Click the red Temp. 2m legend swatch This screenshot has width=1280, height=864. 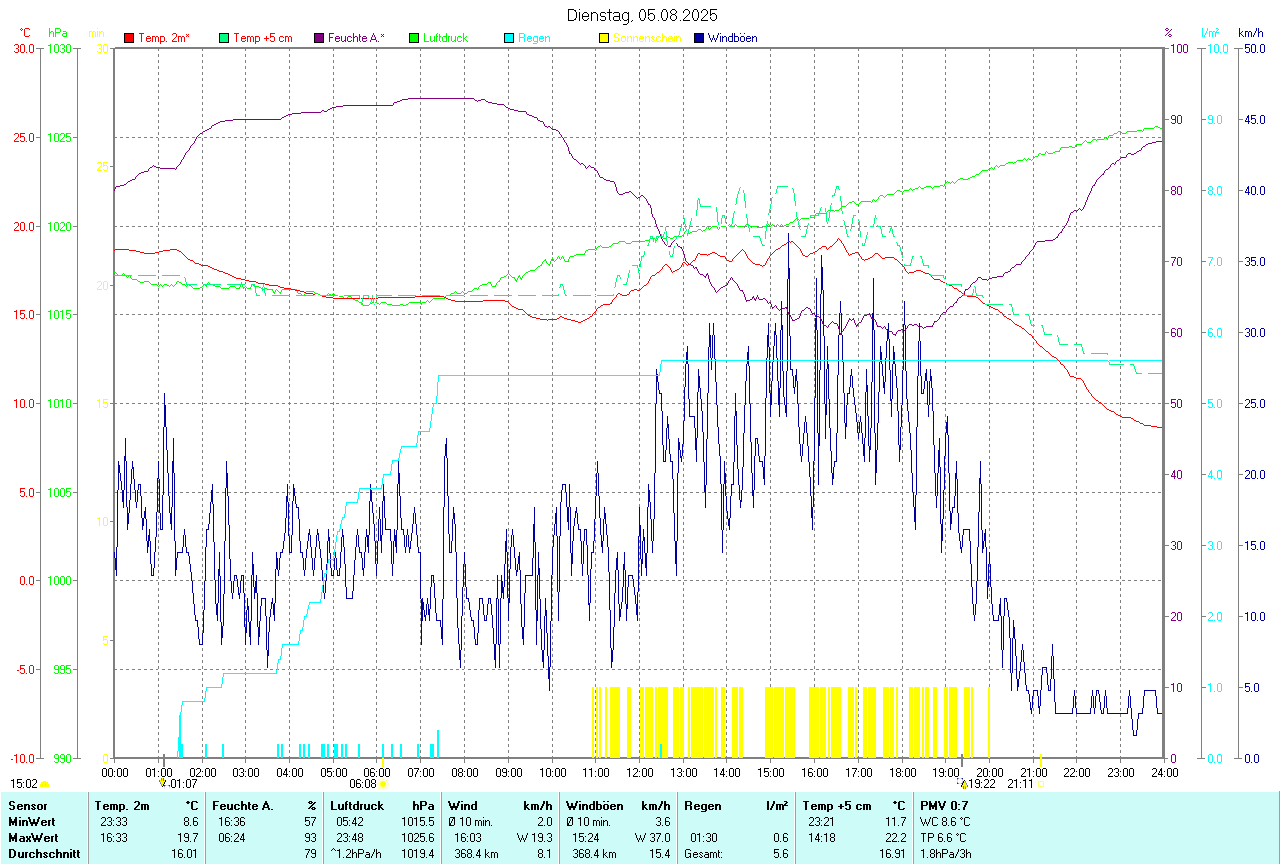[x=129, y=38]
